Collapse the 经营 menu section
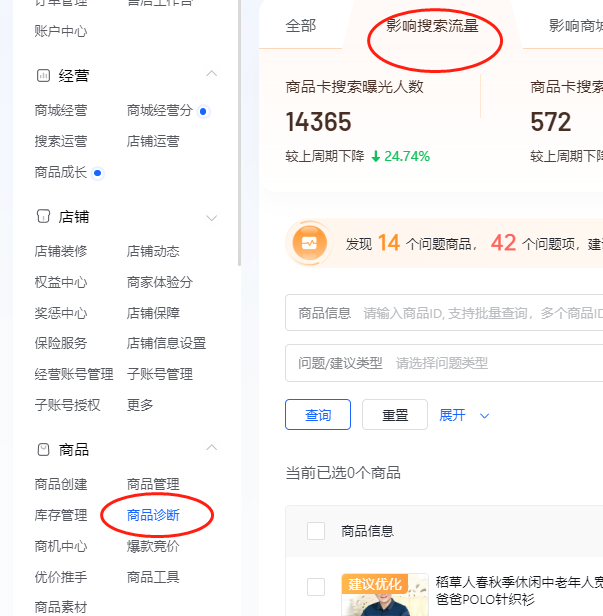Image resolution: width=603 pixels, height=616 pixels. (x=211, y=75)
